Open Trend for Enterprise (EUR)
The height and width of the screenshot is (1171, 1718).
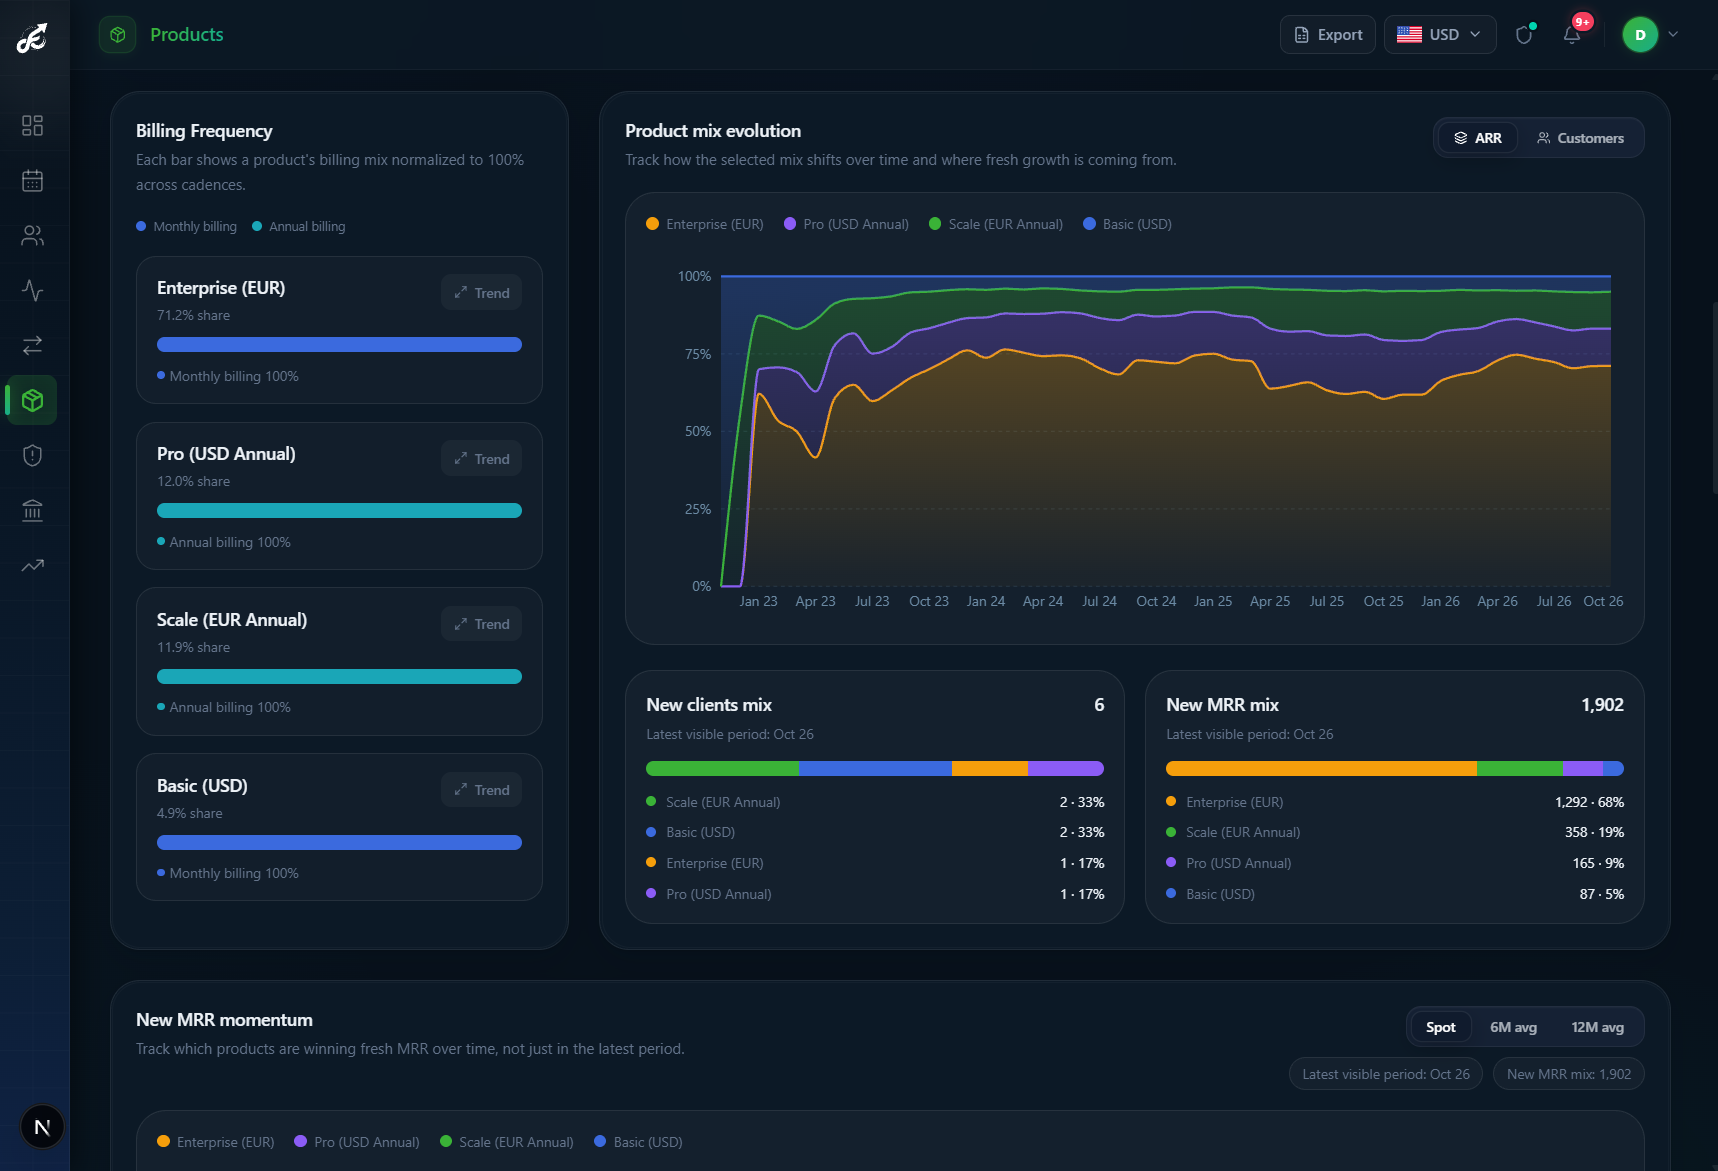coord(481,293)
